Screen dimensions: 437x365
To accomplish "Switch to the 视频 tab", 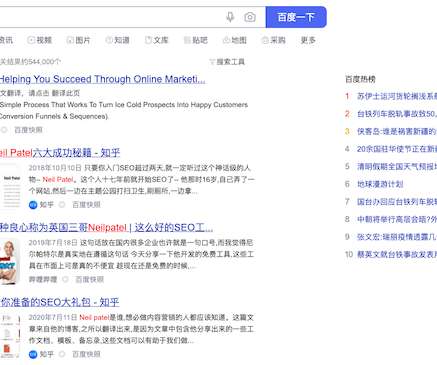I will coord(40,40).
